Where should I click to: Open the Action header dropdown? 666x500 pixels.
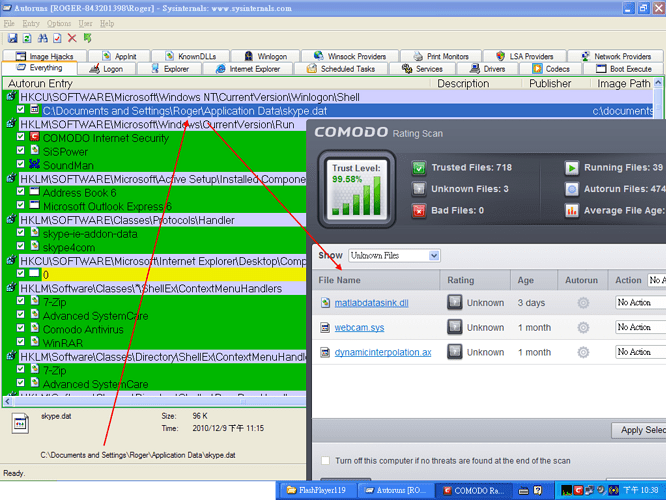tap(657, 280)
